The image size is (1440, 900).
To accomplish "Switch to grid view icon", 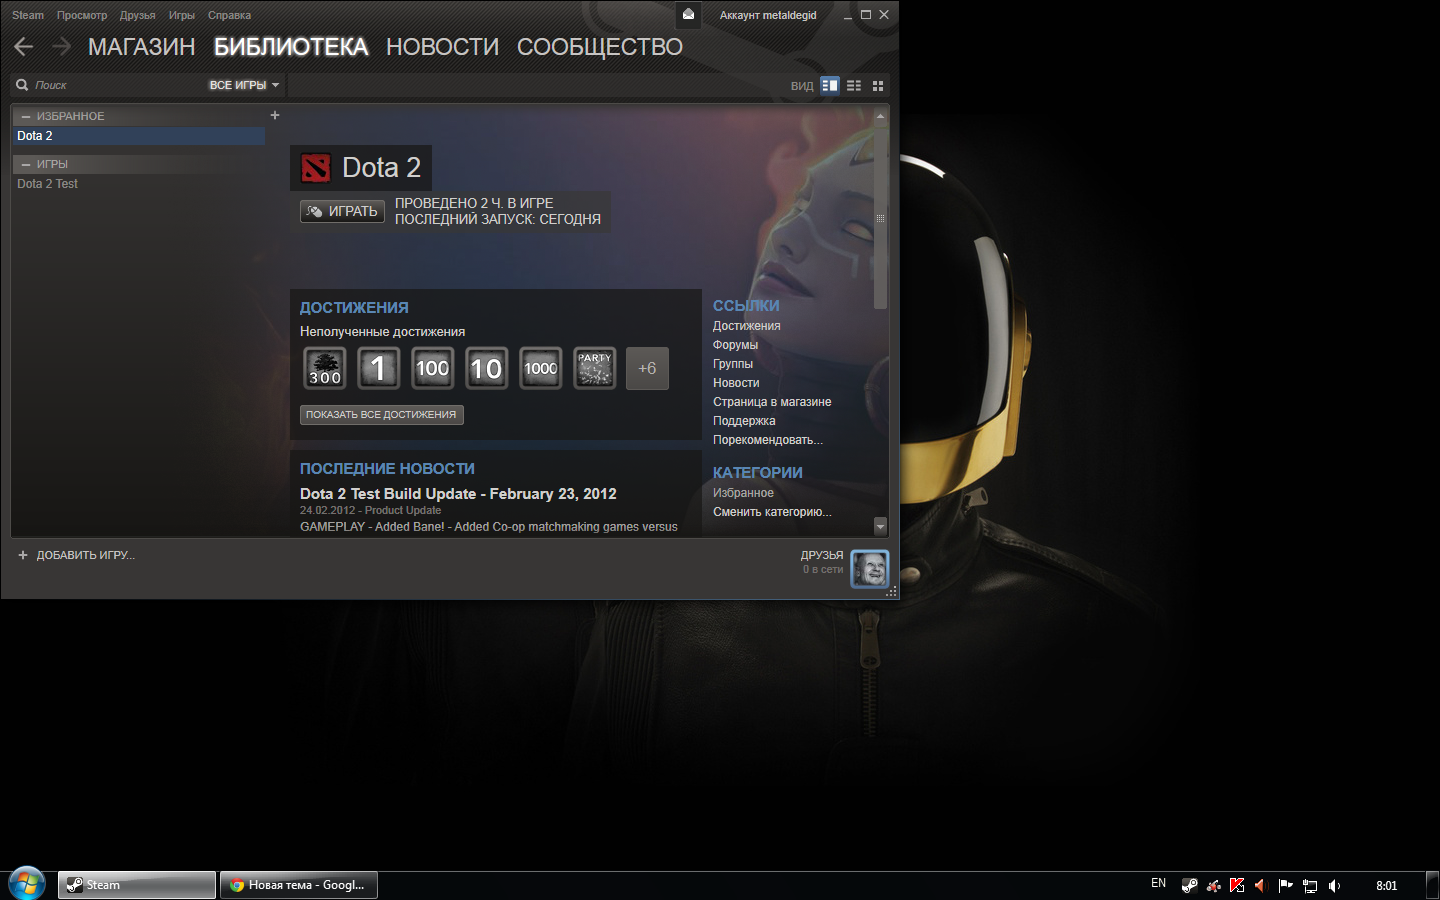I will point(878,85).
